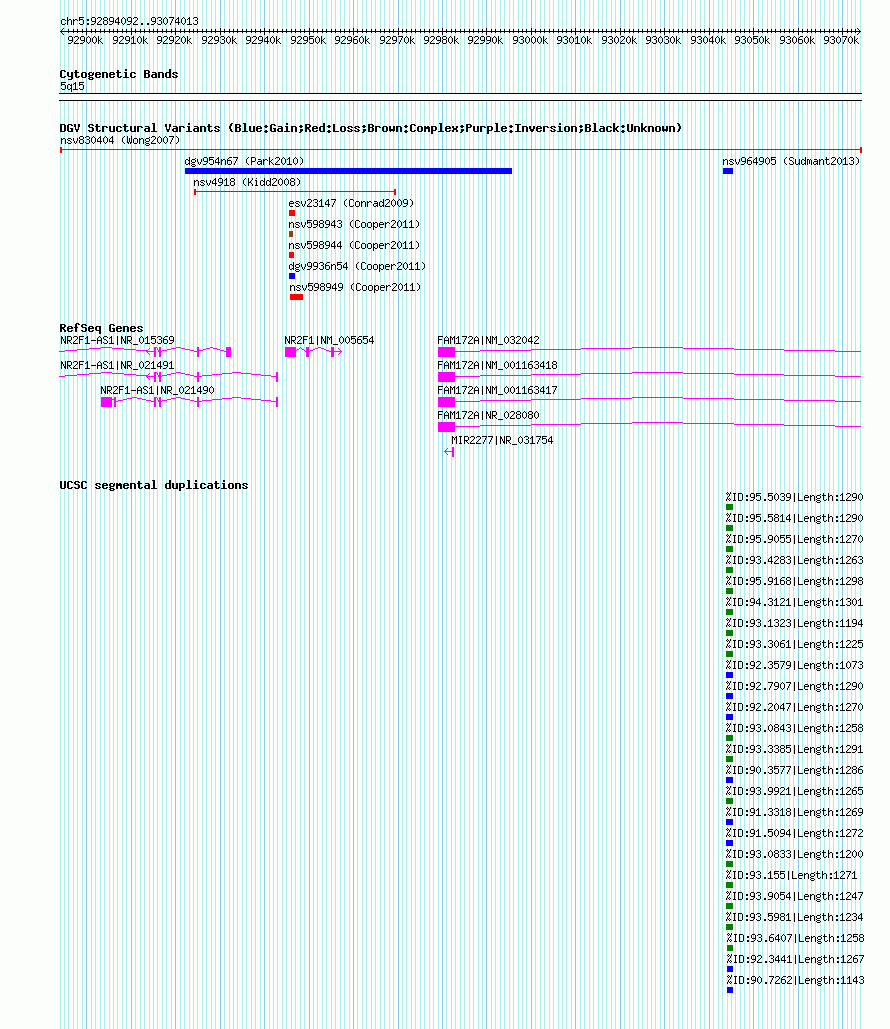
Task: Select transcript label FAM172A|NM_001163418
Action: coord(498,366)
